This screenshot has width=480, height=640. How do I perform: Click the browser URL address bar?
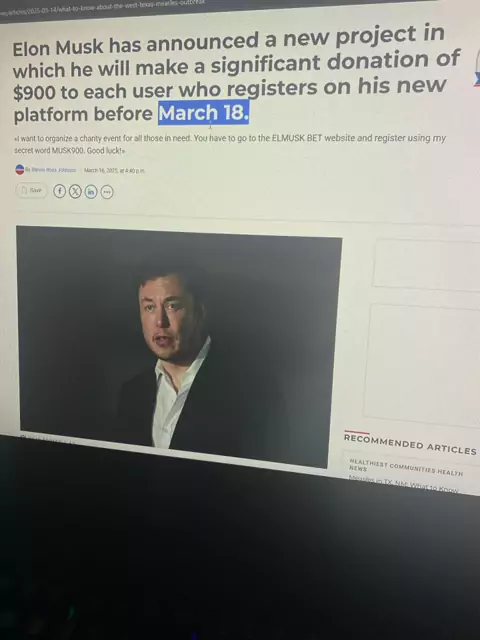102,7
